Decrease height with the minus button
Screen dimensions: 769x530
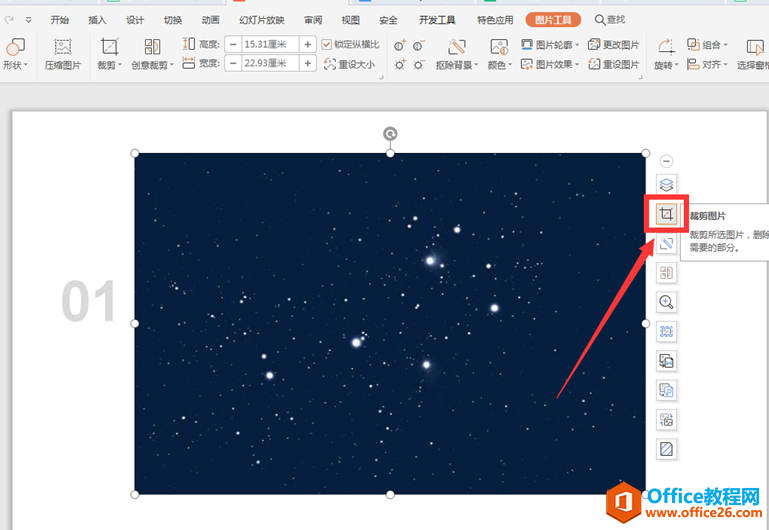(233, 44)
